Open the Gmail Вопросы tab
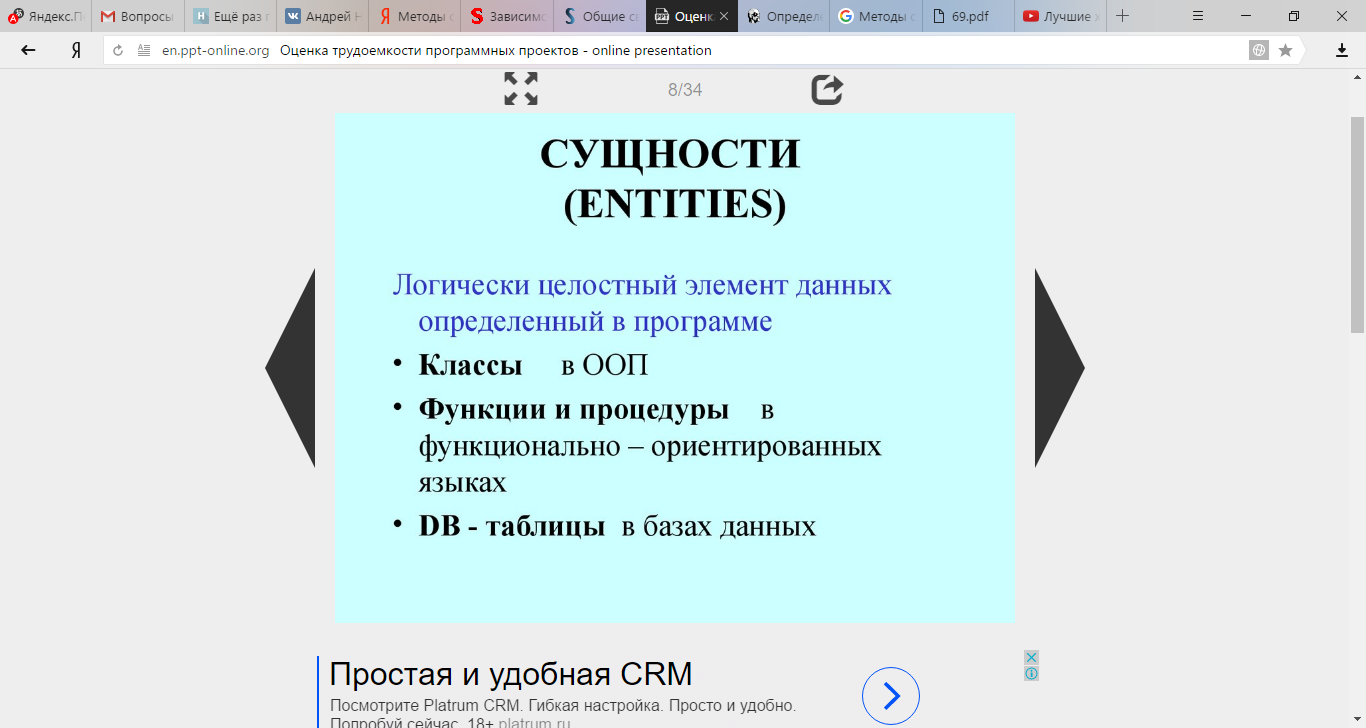Viewport: 1366px width, 728px height. 138,16
